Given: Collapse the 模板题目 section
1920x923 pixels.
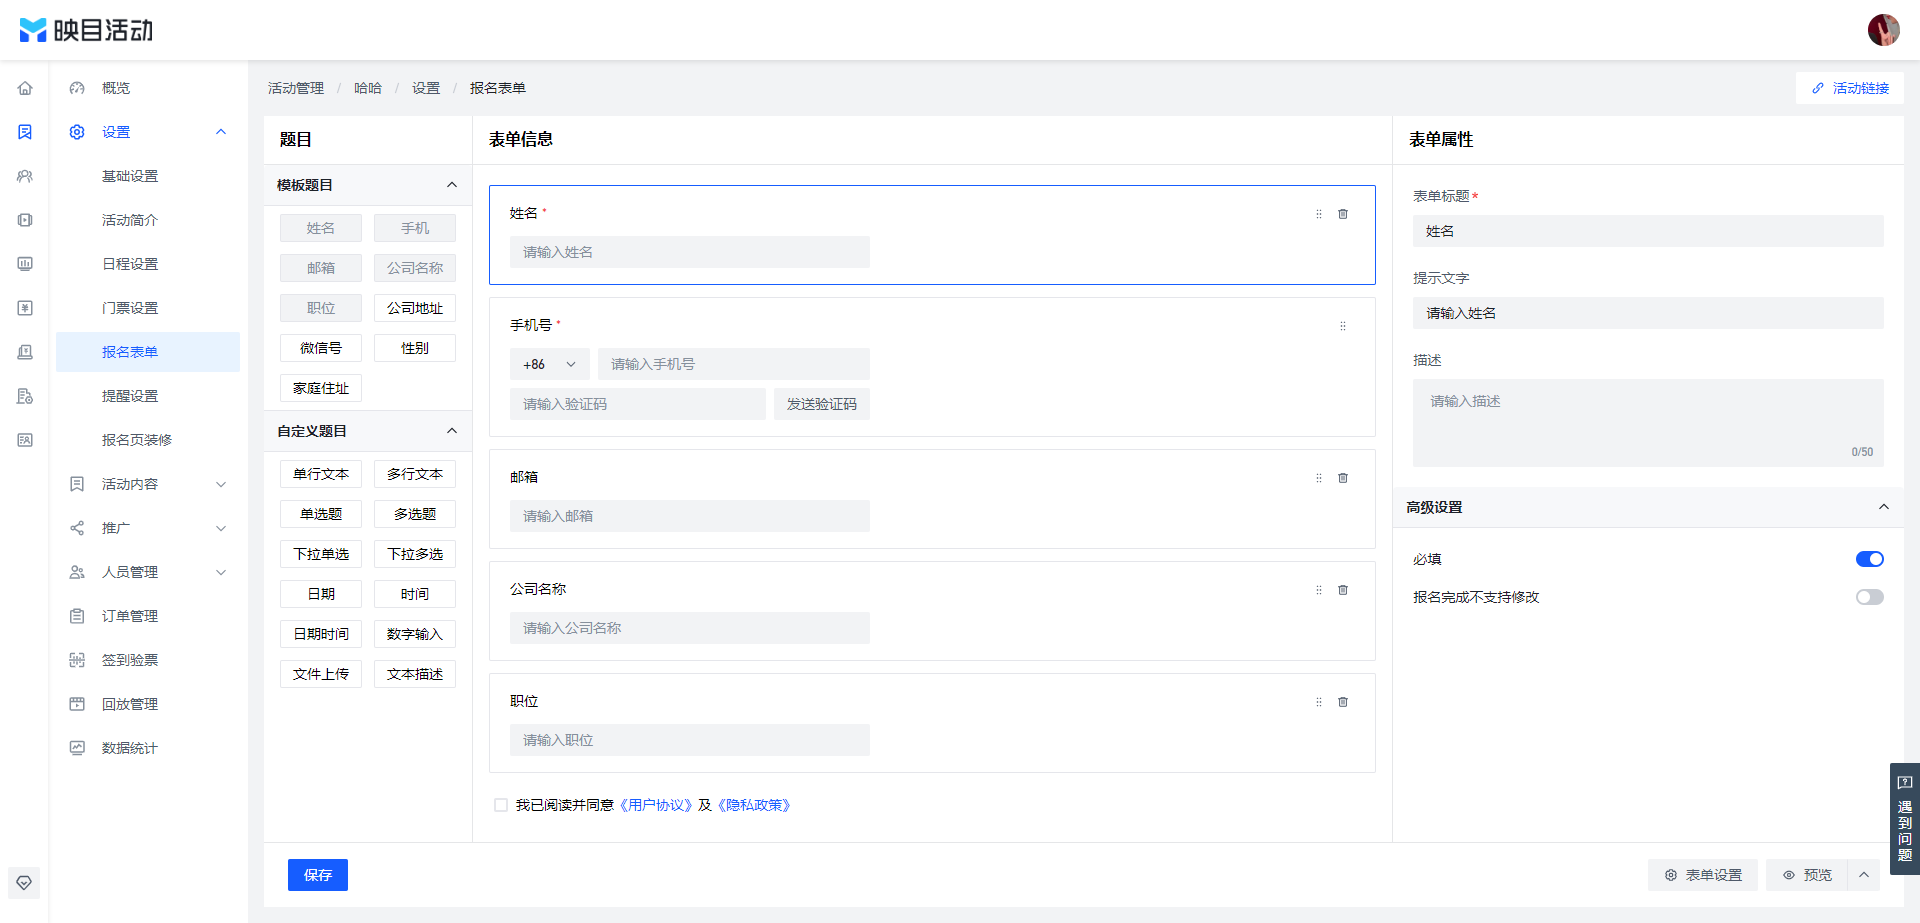Looking at the screenshot, I should (452, 185).
